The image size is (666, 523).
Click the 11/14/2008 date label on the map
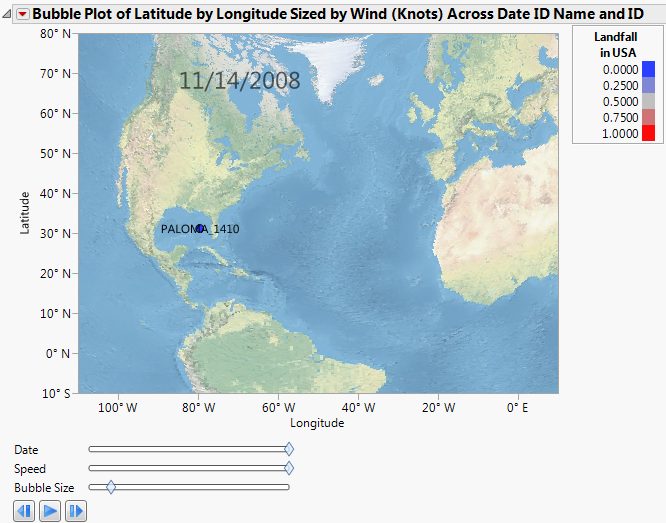pyautogui.click(x=240, y=80)
